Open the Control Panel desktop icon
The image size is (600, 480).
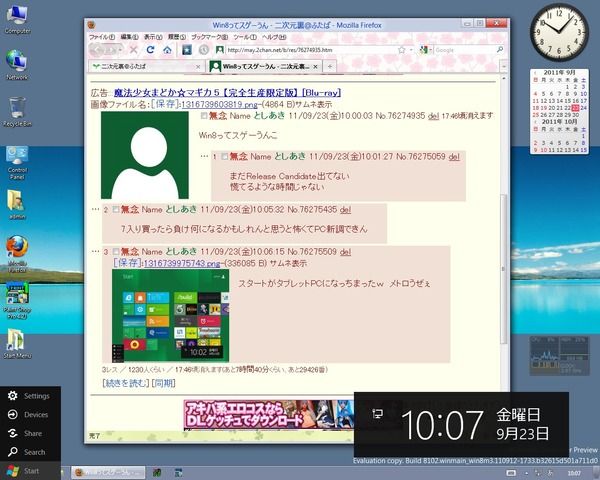[17, 163]
